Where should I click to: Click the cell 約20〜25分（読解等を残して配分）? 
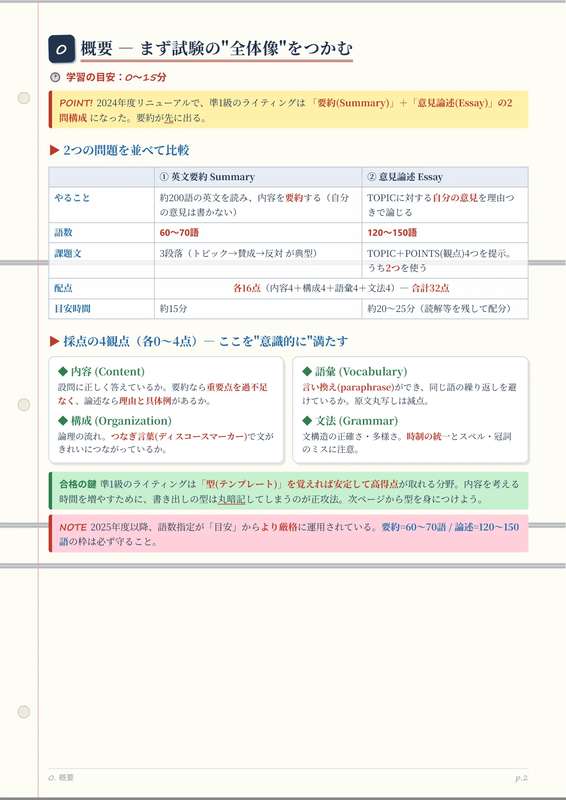(x=439, y=309)
